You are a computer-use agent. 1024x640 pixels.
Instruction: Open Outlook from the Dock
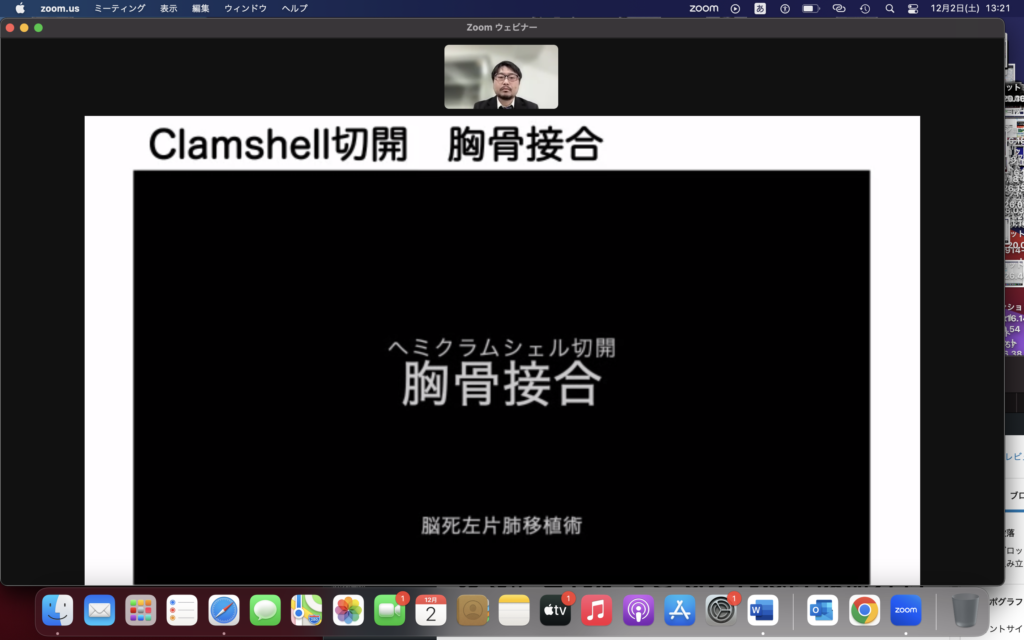(x=822, y=610)
